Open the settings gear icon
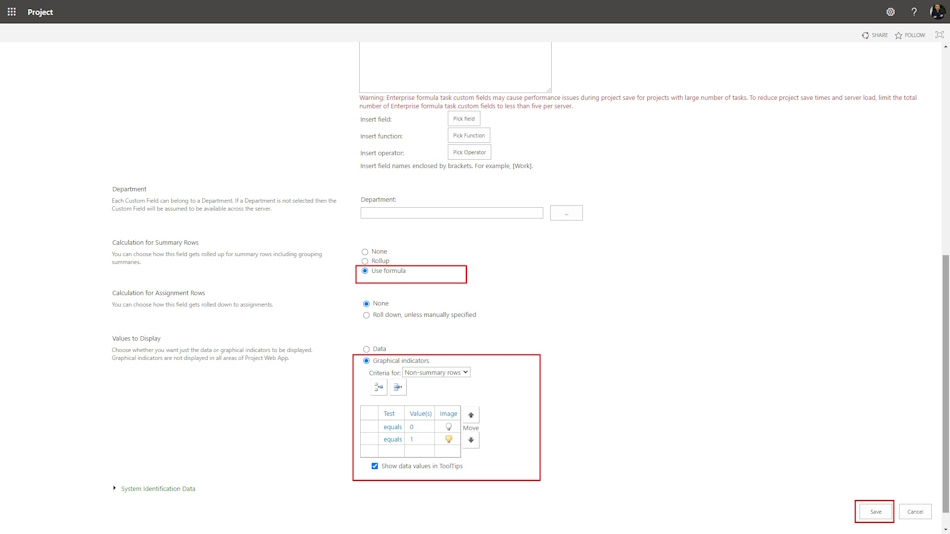Screen dimensions: 950x534 click(890, 12)
